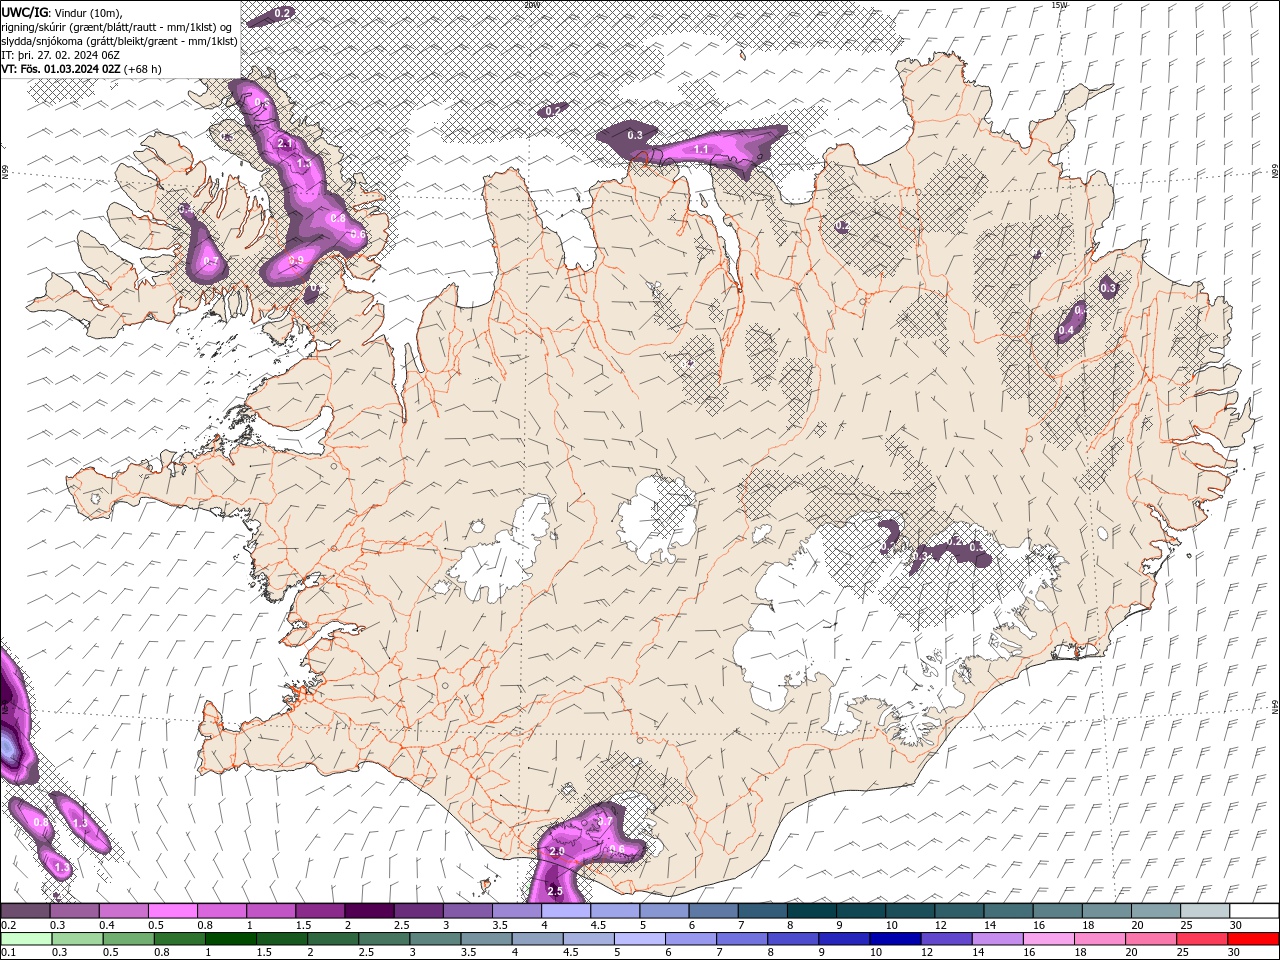Click the "20W" longitude label

point(532,5)
